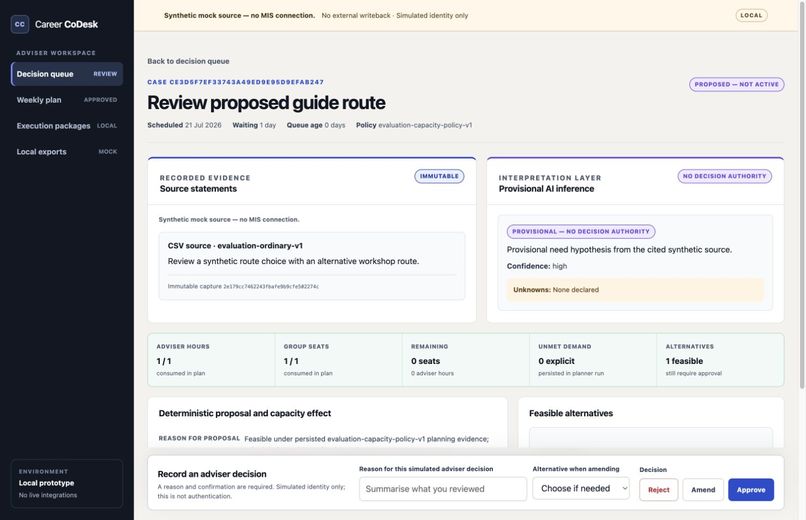
Task: Open the Alternative when amending dropdown
Action: (581, 488)
